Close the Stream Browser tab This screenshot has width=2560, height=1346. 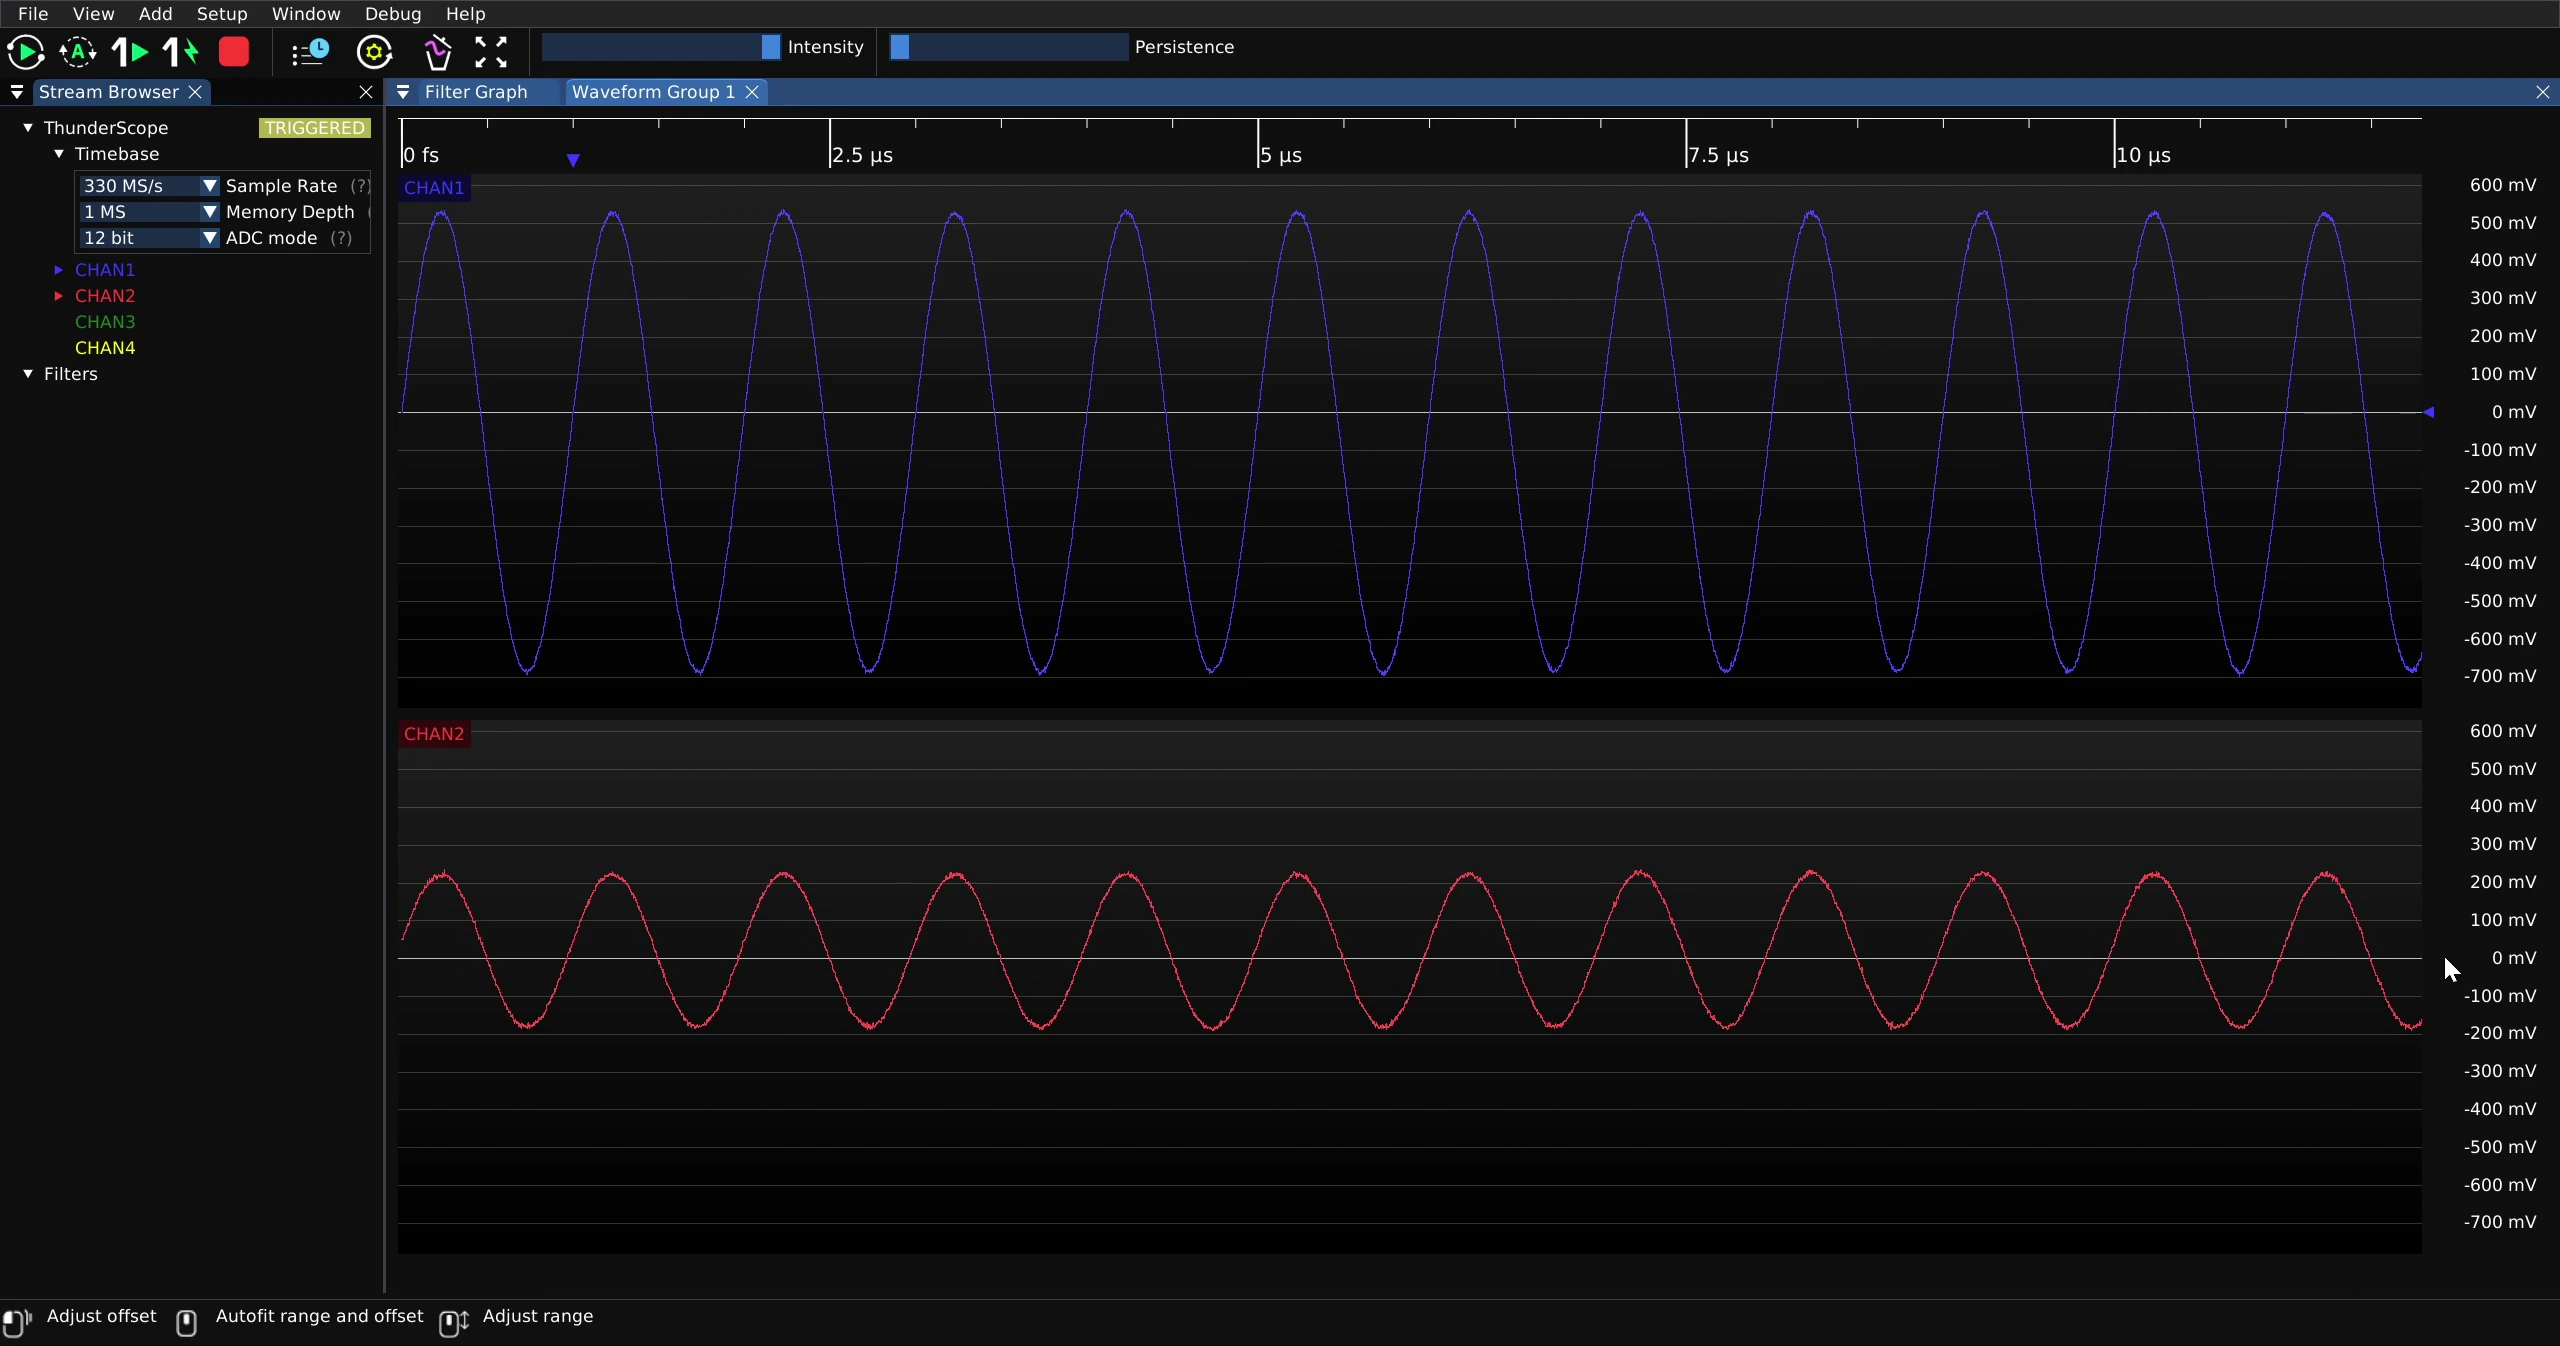point(196,92)
